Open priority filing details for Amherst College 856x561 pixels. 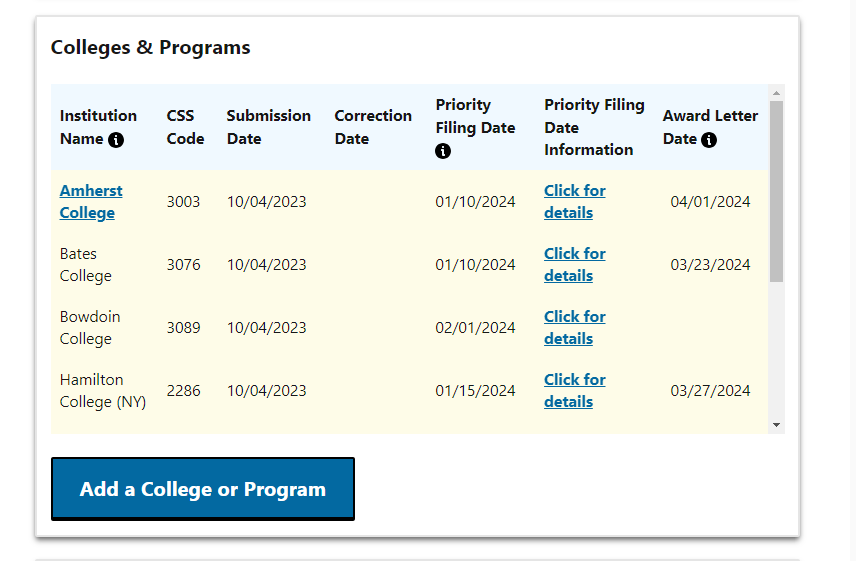click(x=574, y=202)
